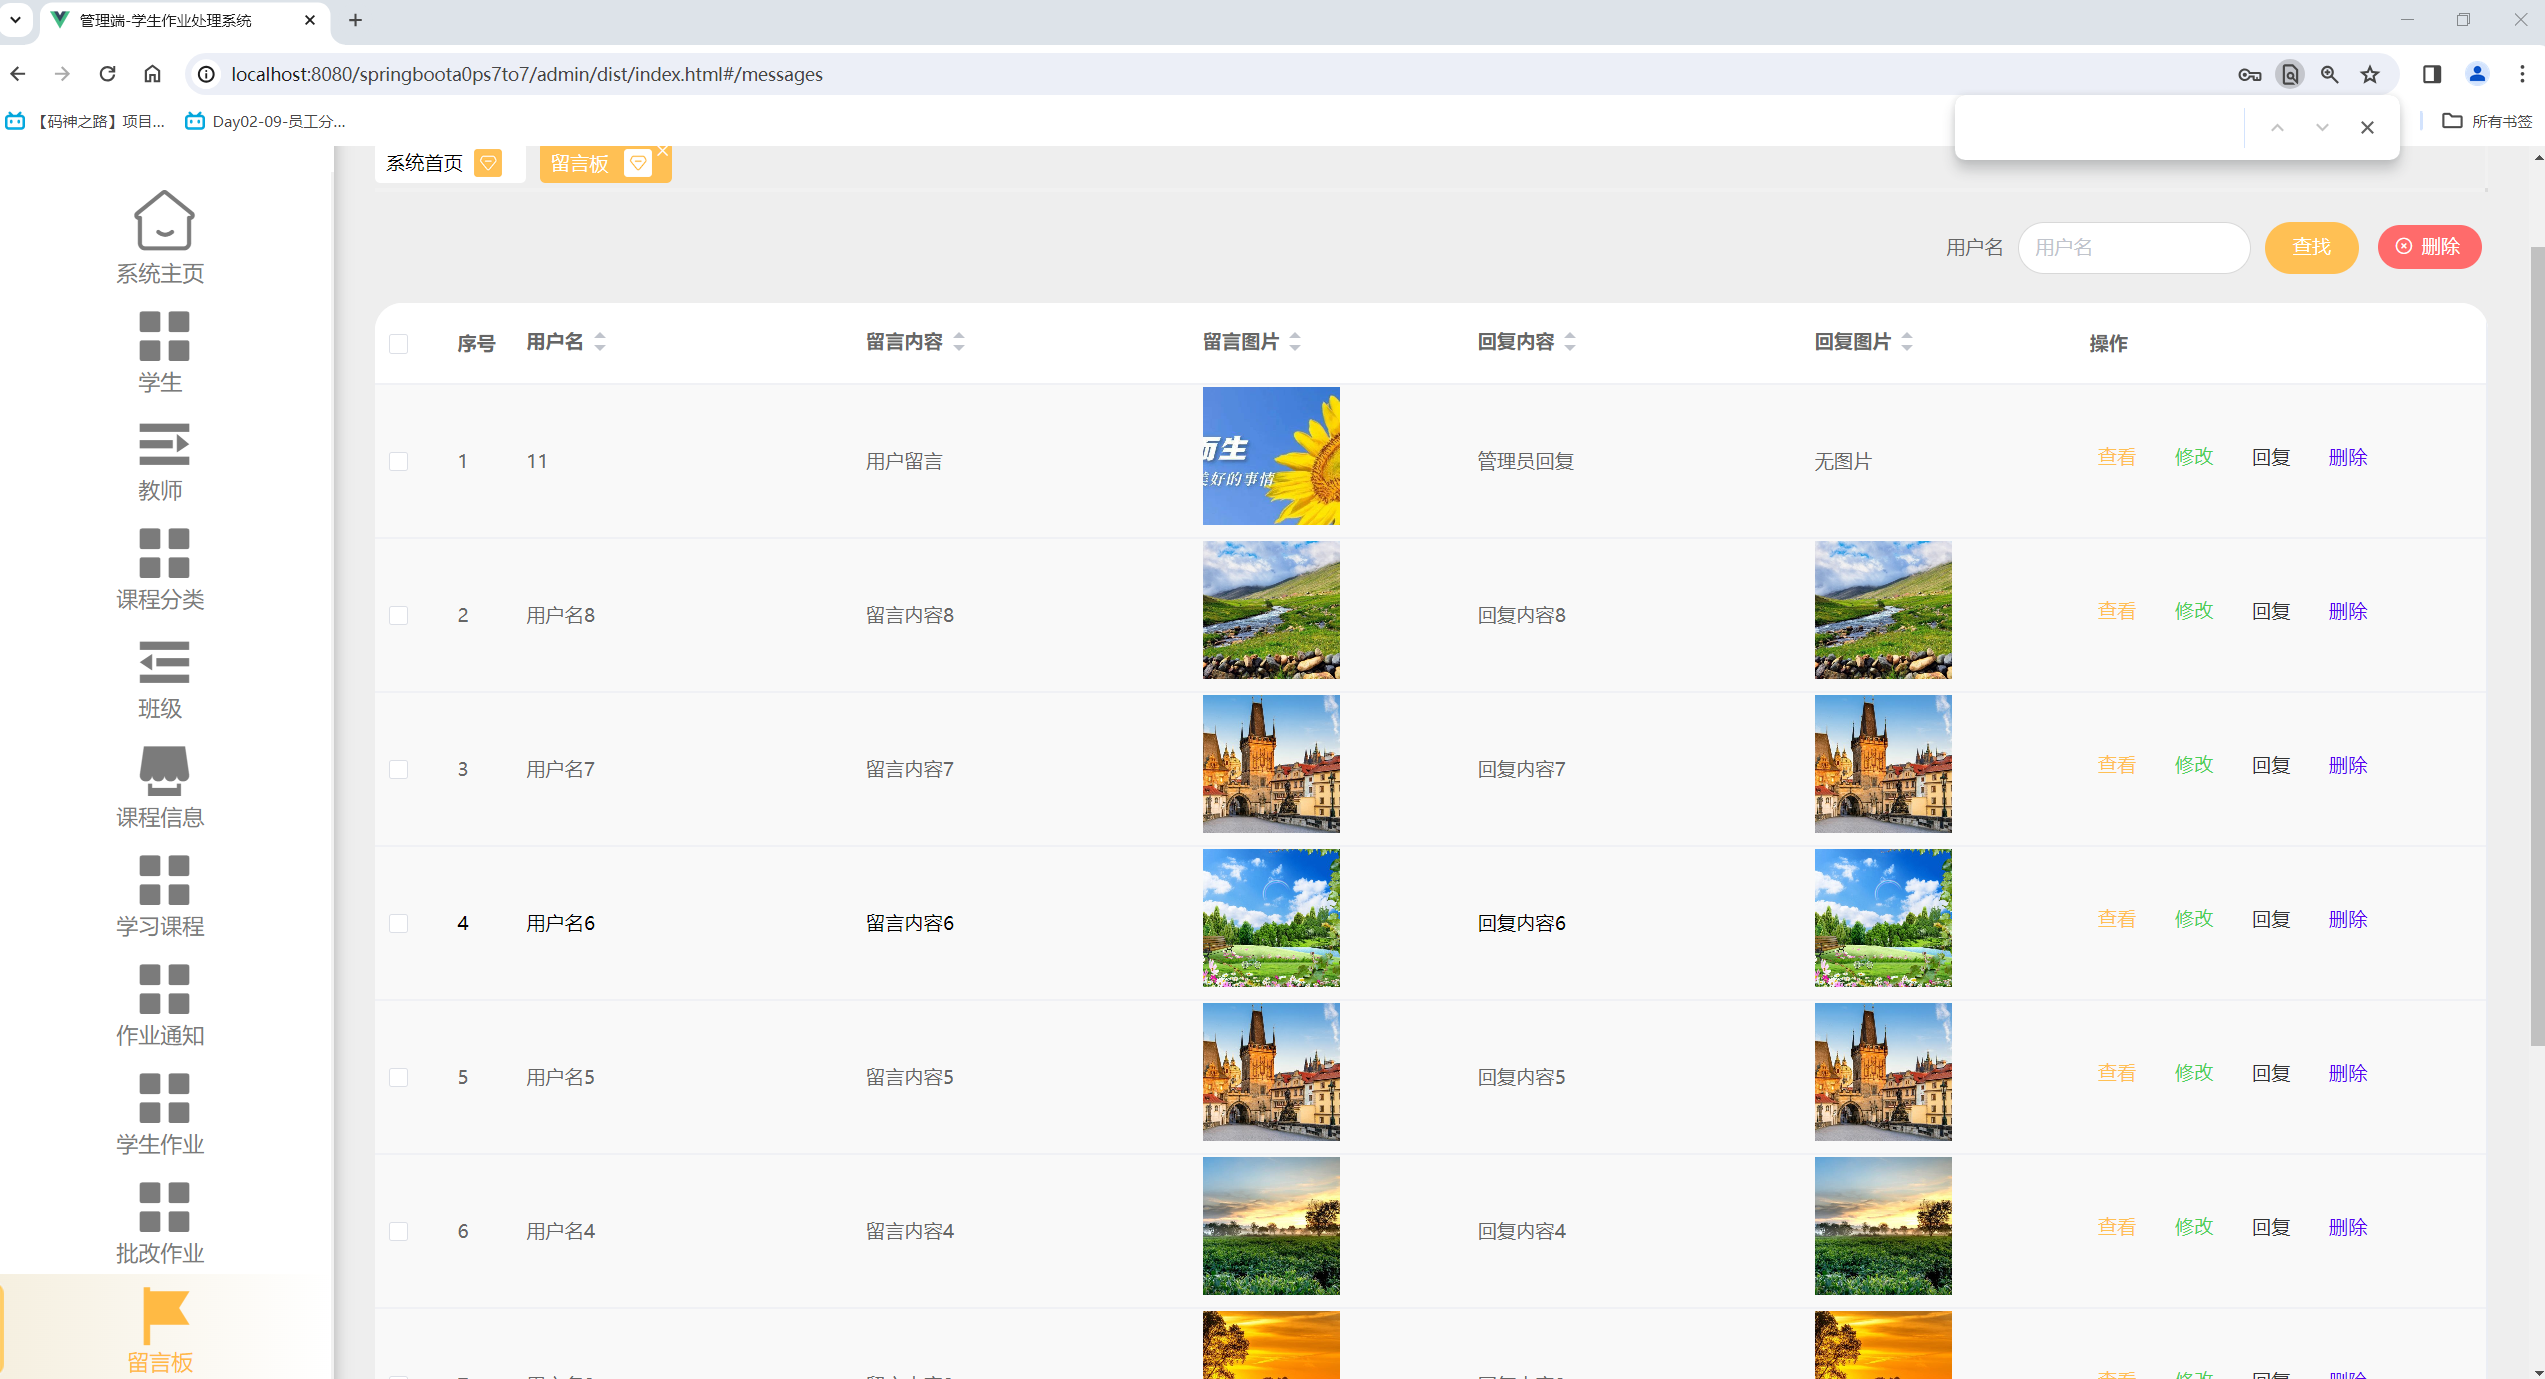Screen dimensions: 2545x1379
Task: Click the orange 查找 search button
Action: 2310,247
